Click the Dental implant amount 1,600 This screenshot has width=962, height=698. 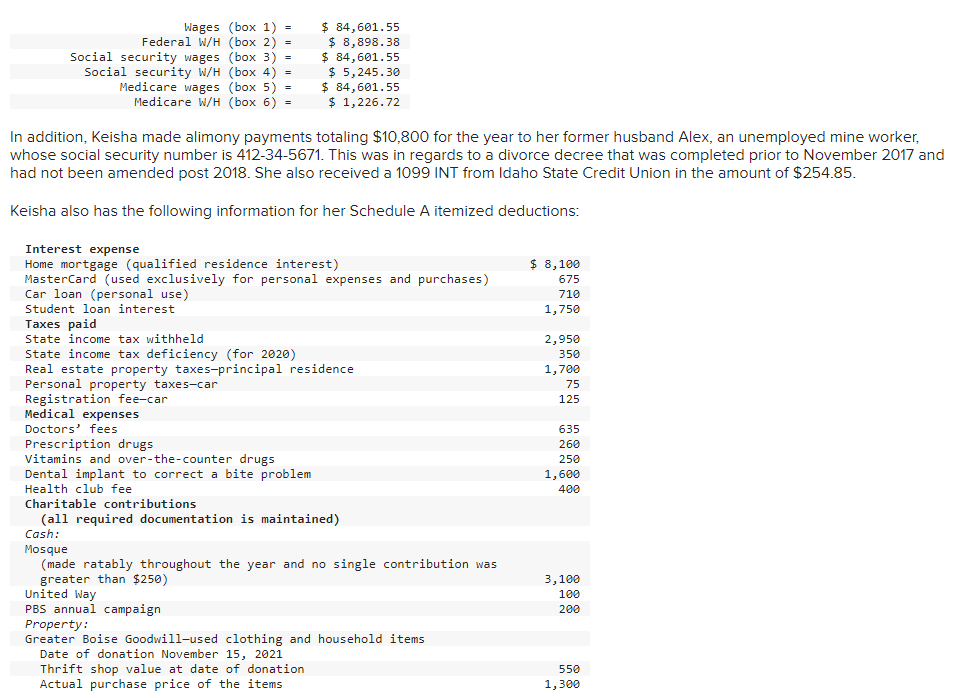(x=562, y=473)
